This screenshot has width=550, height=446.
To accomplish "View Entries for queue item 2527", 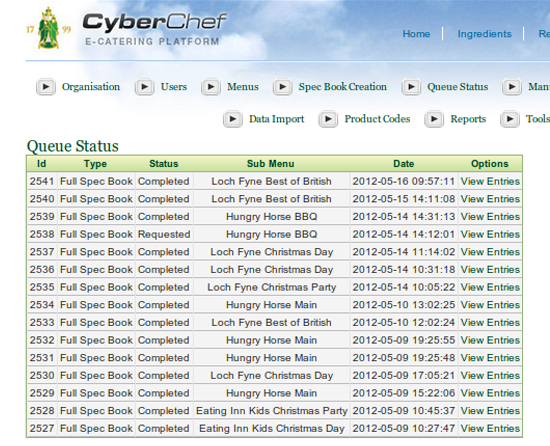I will point(490,428).
